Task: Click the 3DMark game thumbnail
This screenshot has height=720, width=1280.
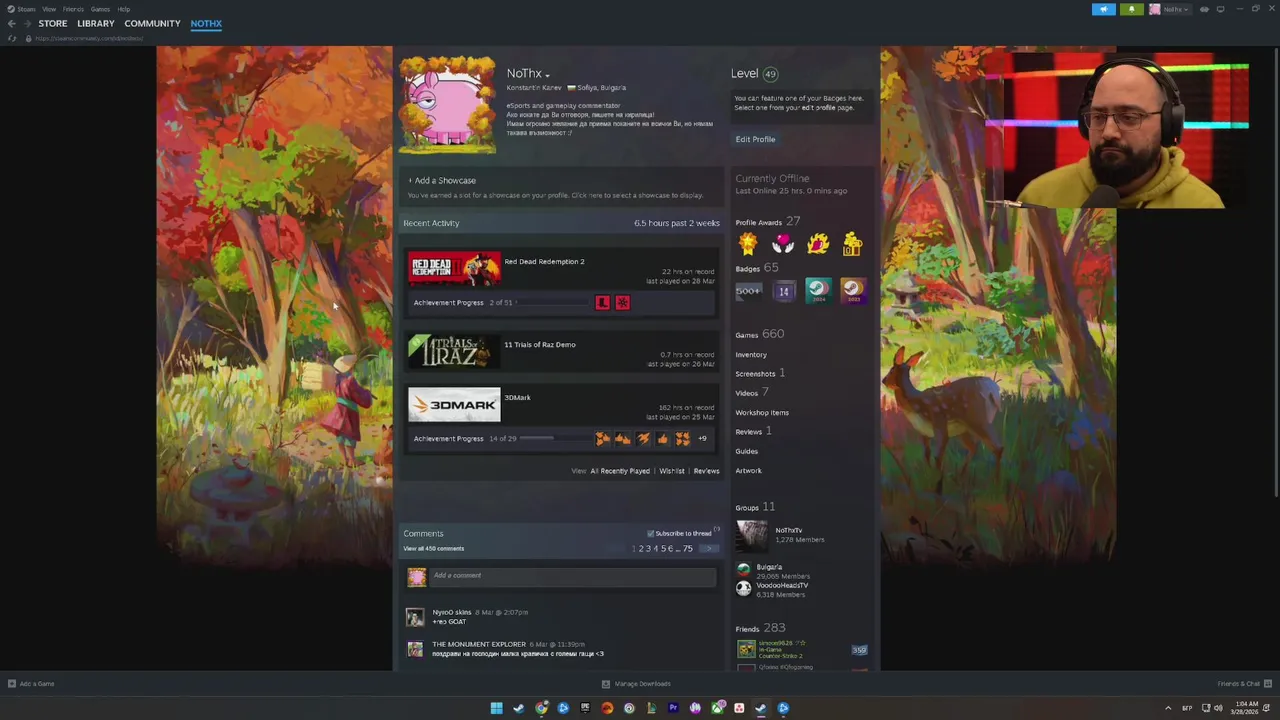Action: pyautogui.click(x=454, y=405)
